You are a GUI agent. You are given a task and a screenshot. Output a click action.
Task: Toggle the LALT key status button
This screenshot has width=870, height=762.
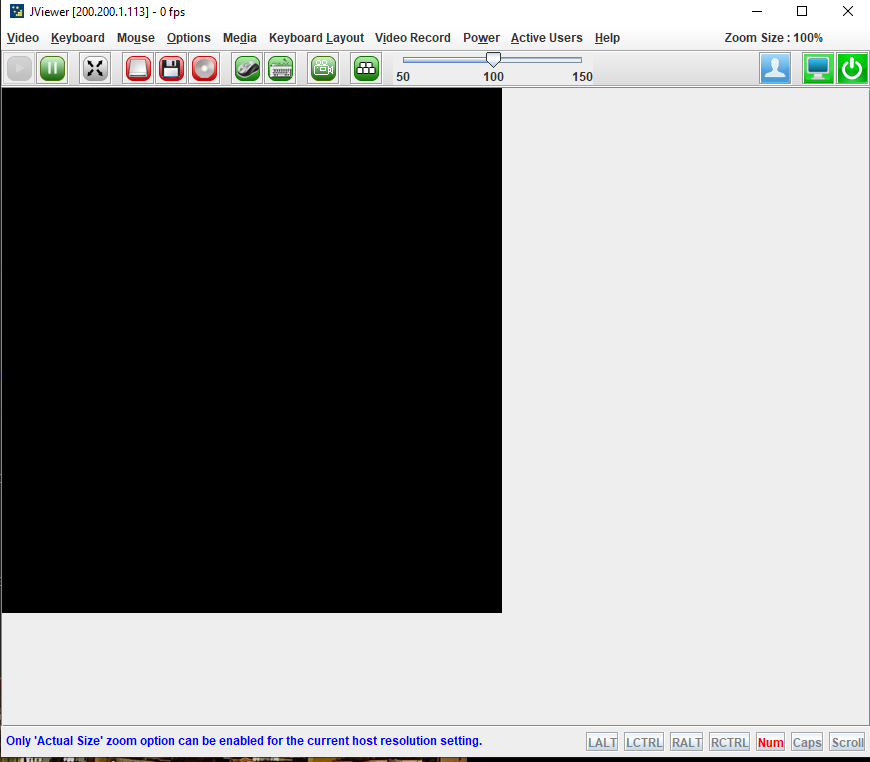pos(602,742)
